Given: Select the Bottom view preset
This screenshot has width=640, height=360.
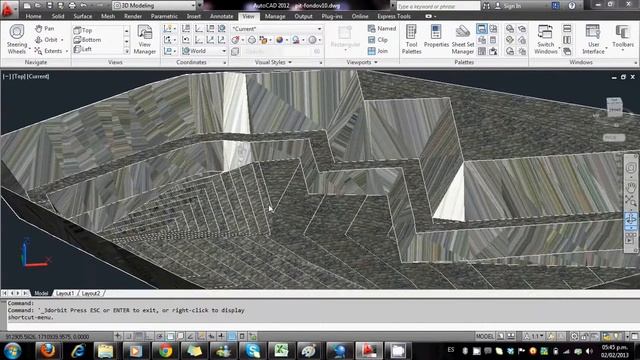Looking at the screenshot, I should (x=87, y=40).
